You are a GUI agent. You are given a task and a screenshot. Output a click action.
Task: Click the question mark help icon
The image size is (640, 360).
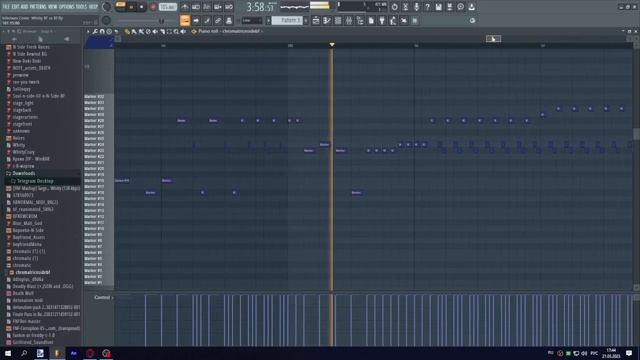[x=427, y=7]
